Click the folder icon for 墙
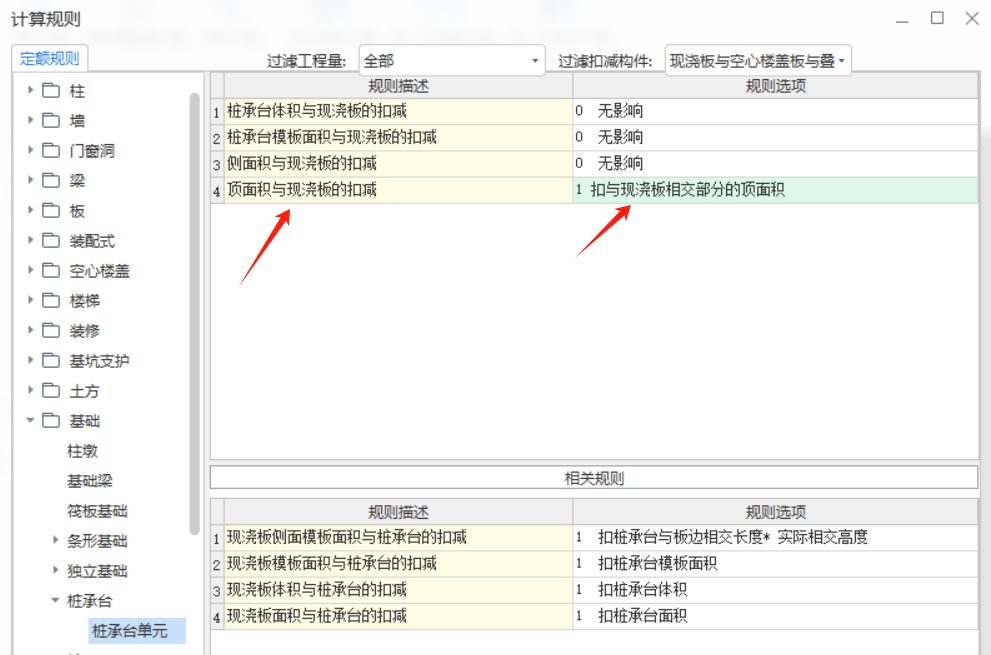 pyautogui.click(x=51, y=120)
